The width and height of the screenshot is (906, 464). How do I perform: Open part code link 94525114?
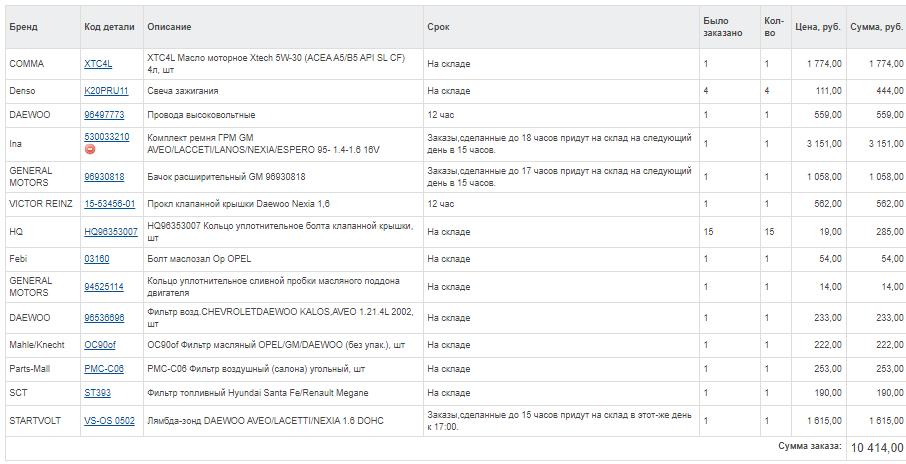[x=104, y=287]
